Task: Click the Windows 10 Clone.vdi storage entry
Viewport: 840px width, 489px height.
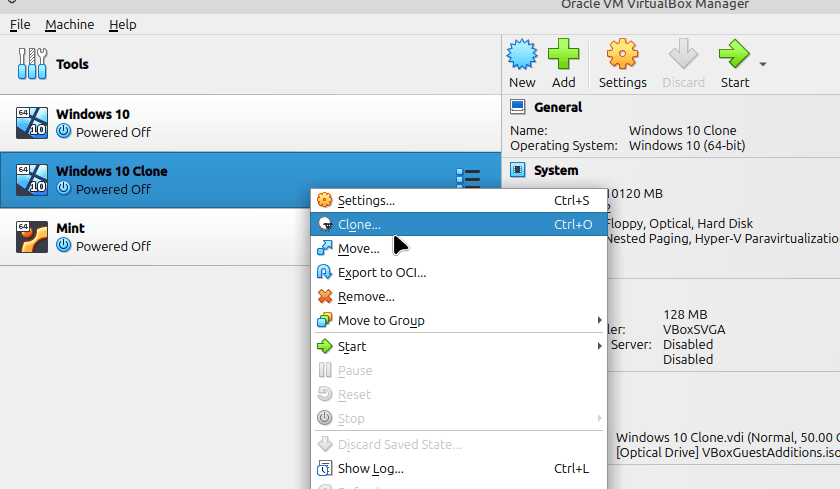Action: pos(728,438)
